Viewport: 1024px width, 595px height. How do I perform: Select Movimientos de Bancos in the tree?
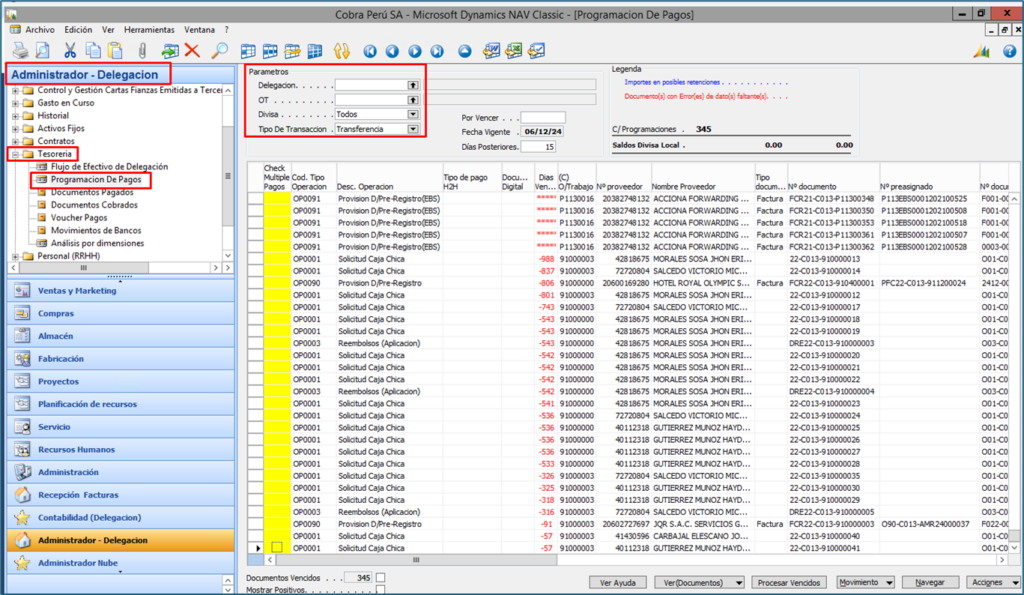click(95, 231)
